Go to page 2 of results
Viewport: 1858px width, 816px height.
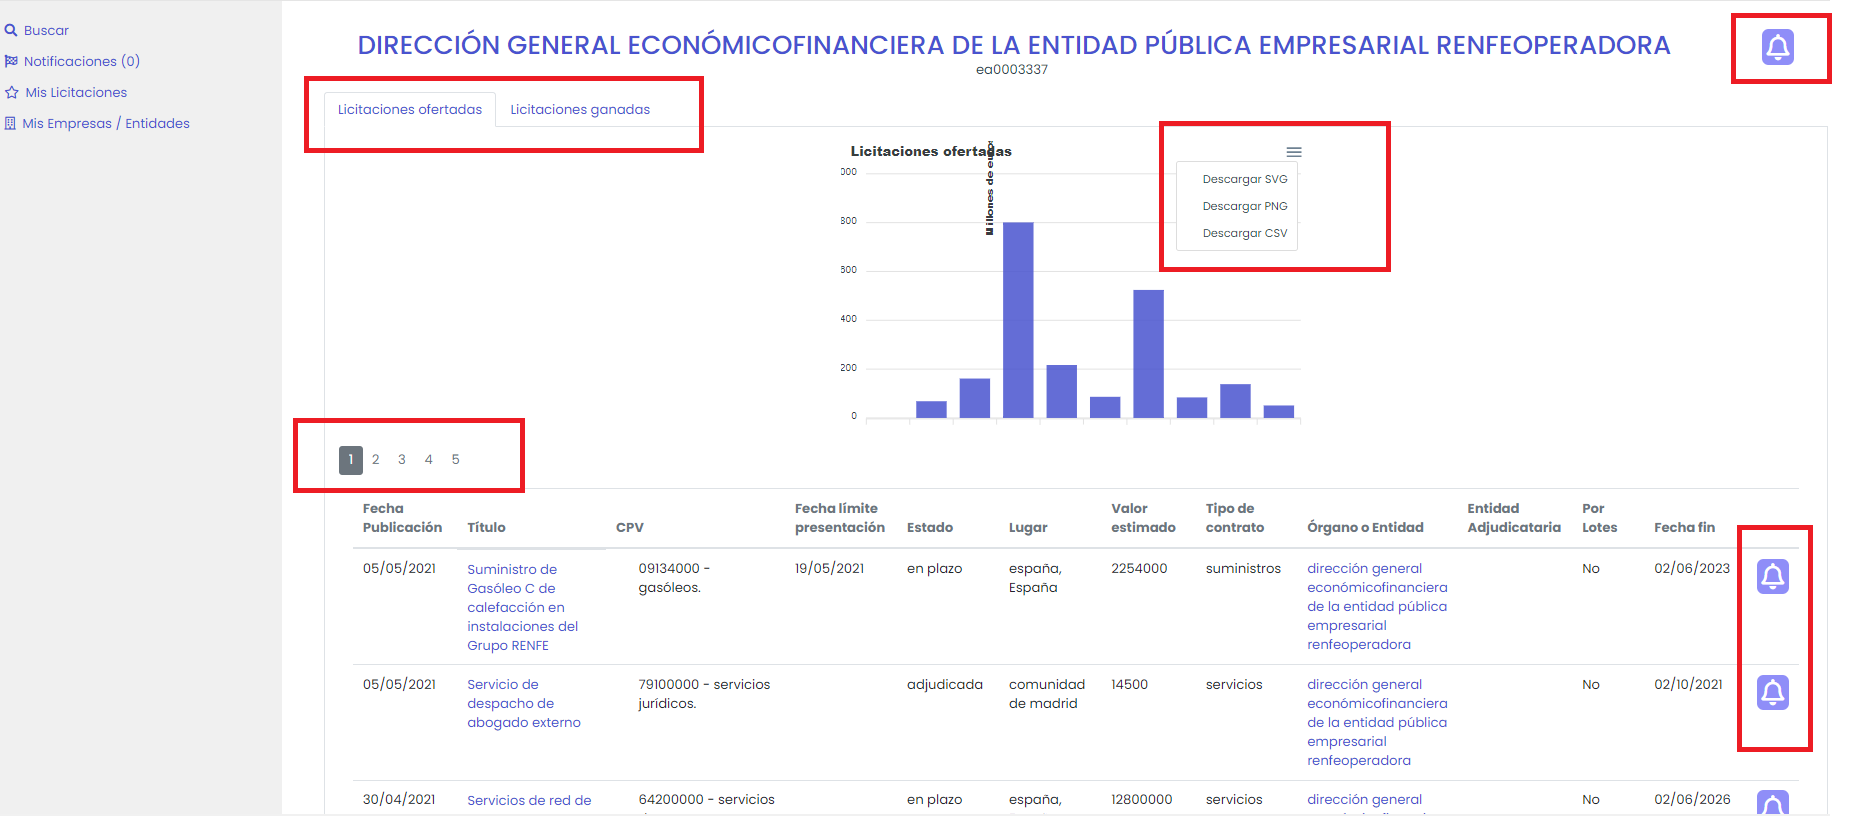(376, 460)
